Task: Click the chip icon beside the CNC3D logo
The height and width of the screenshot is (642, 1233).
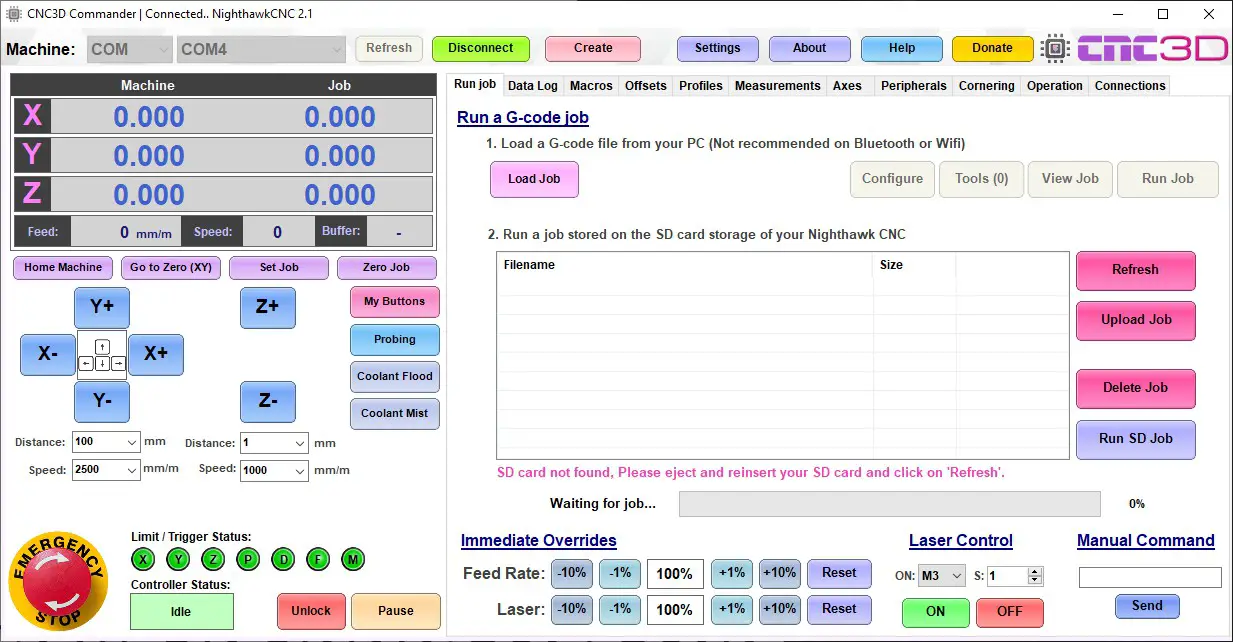Action: point(1055,48)
